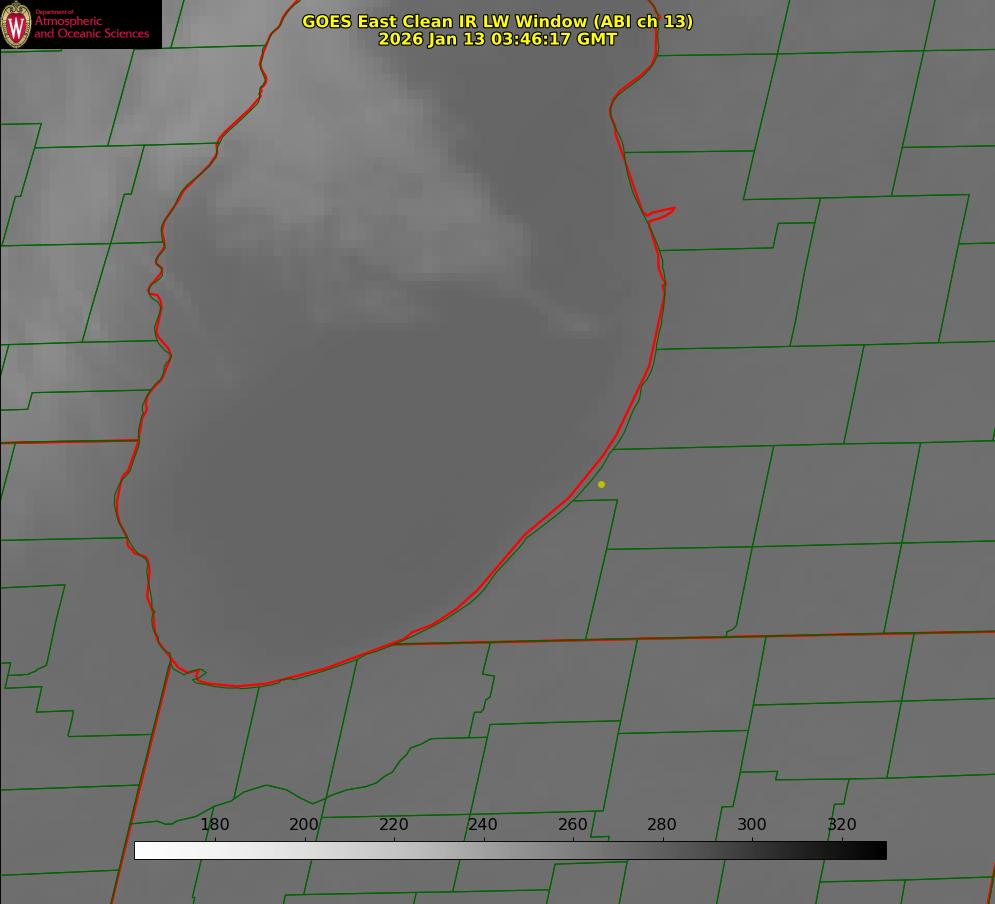The image size is (995, 904).
Task: Click the middle of the grayscale colorbar
Action: (x=510, y=850)
